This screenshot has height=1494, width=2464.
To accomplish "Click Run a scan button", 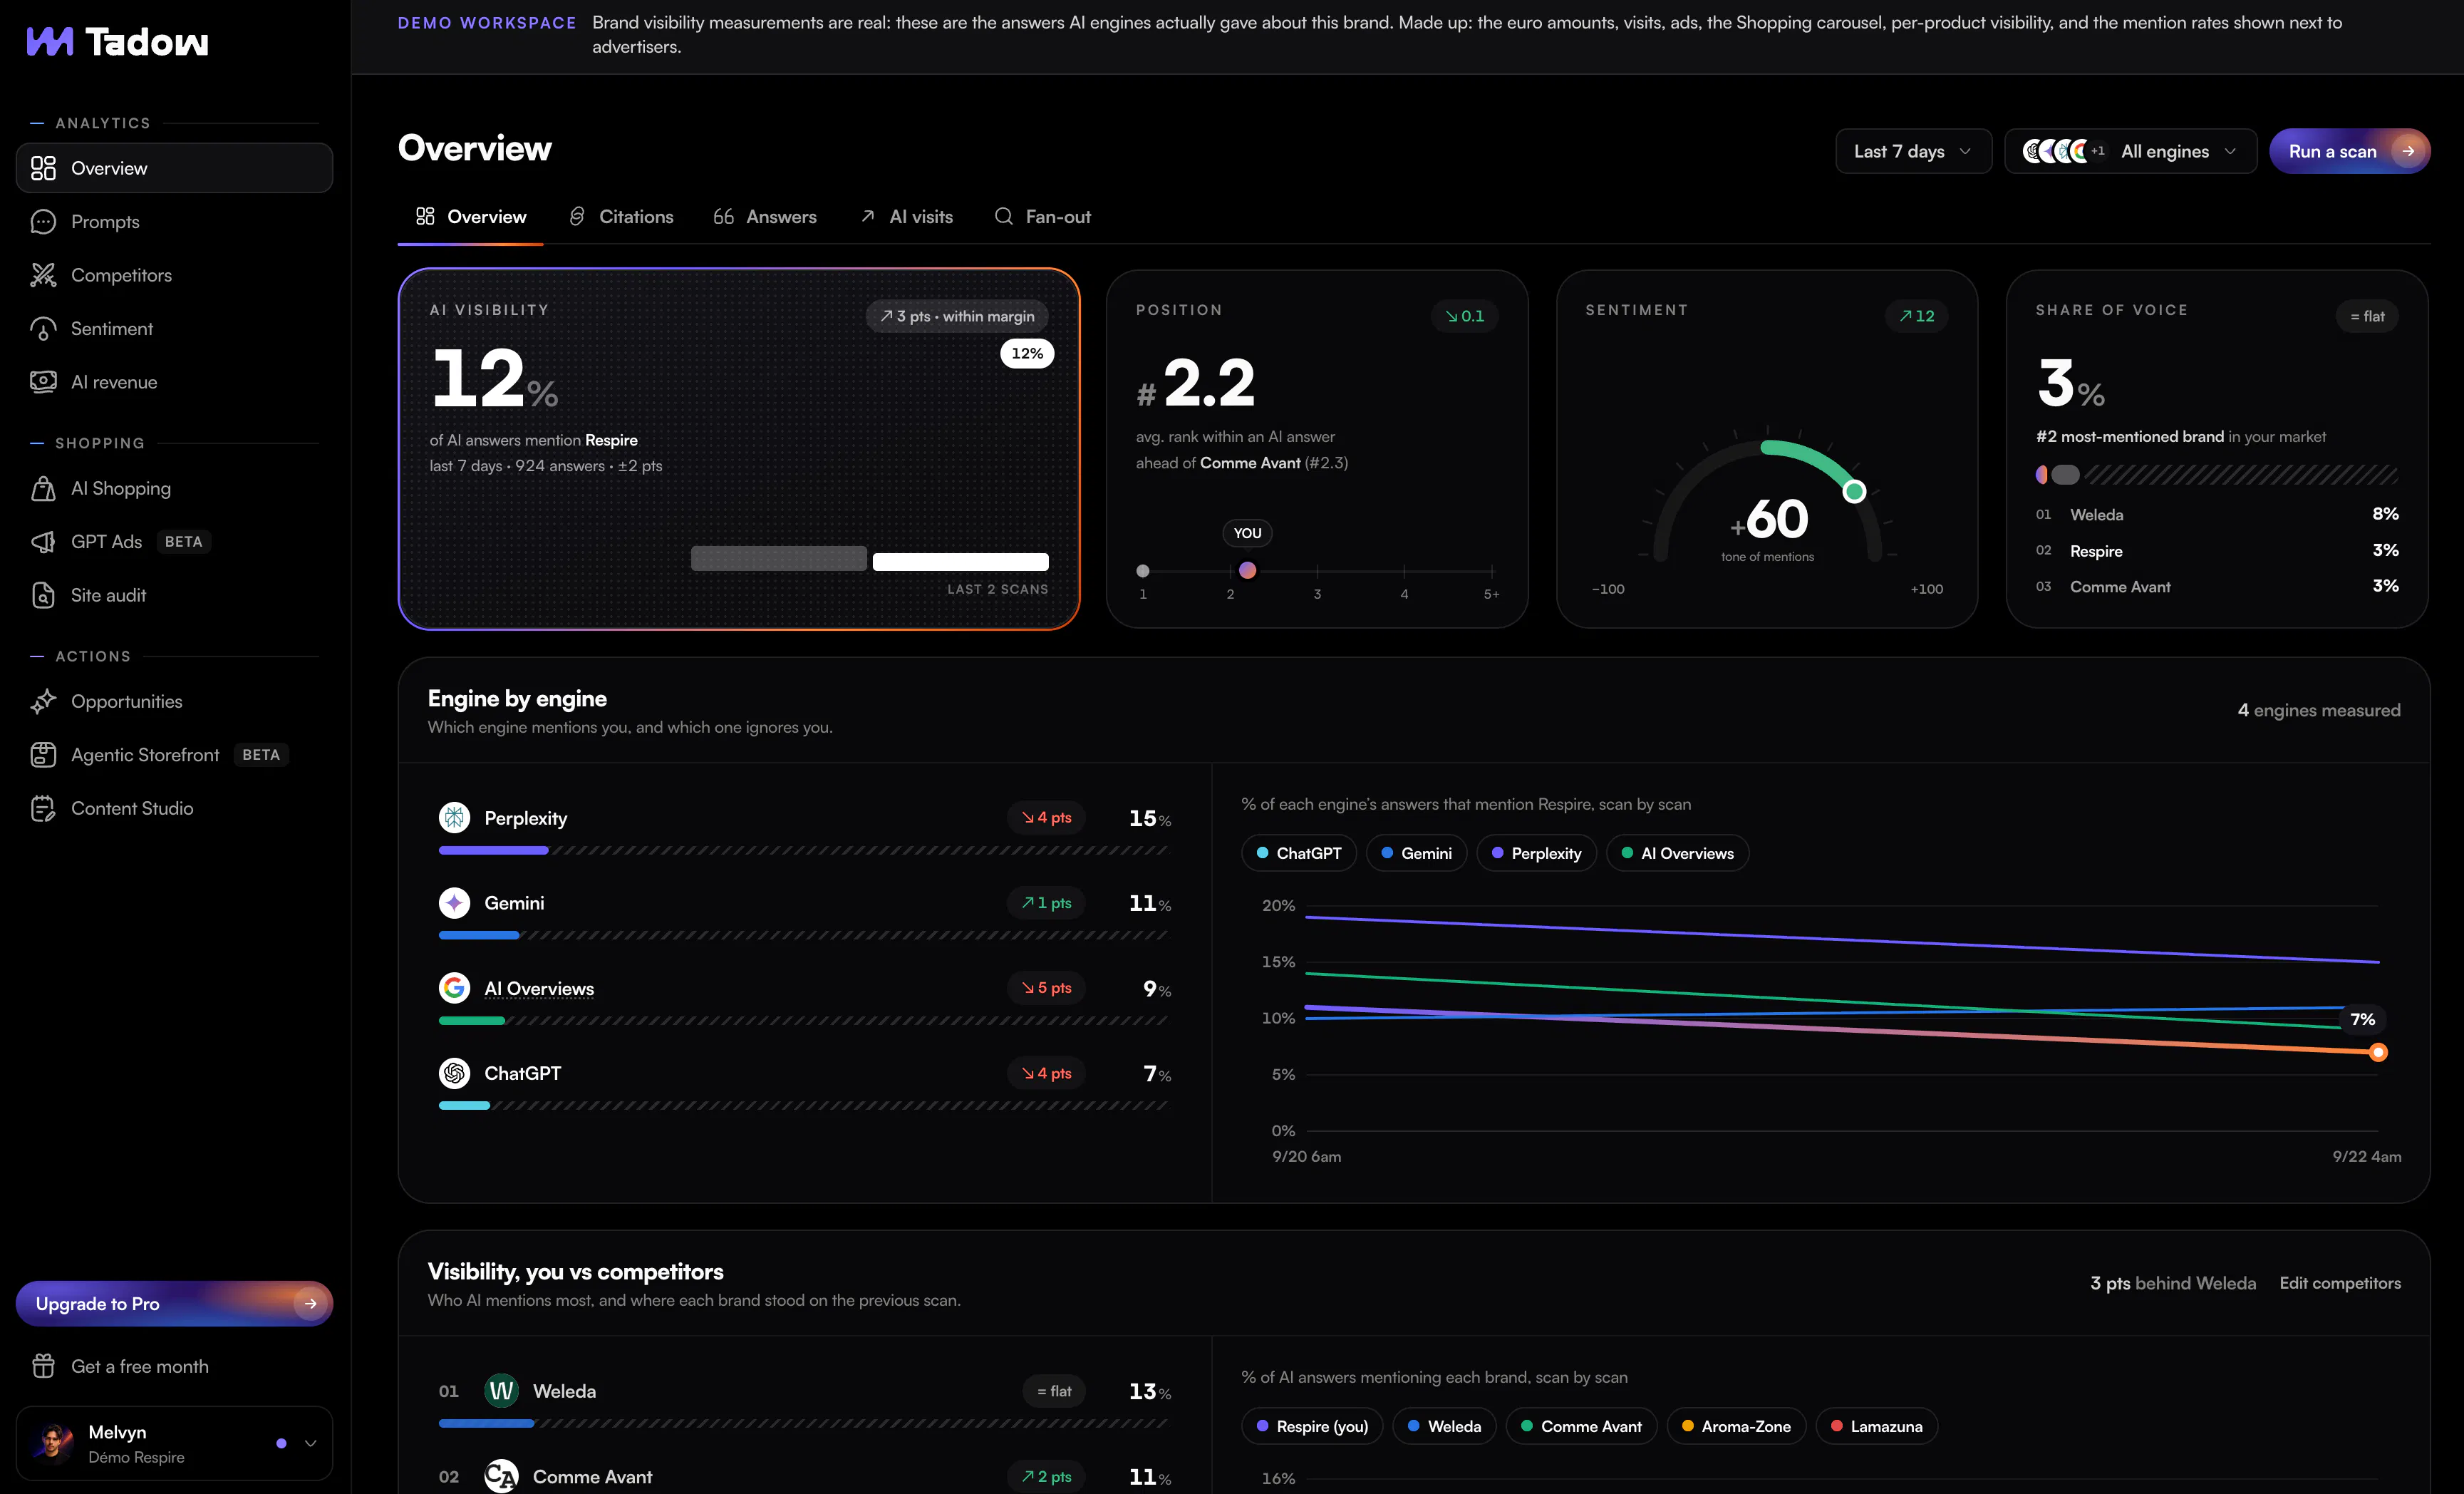I will [x=2349, y=151].
